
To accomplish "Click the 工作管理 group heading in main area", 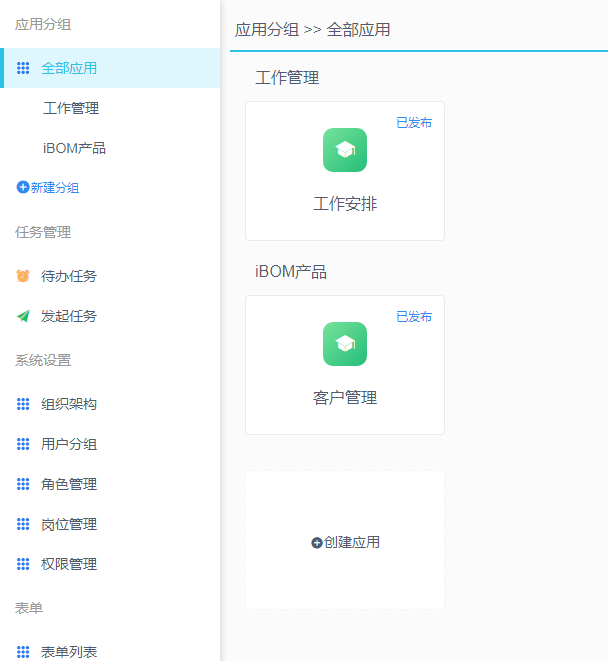I will coord(287,78).
